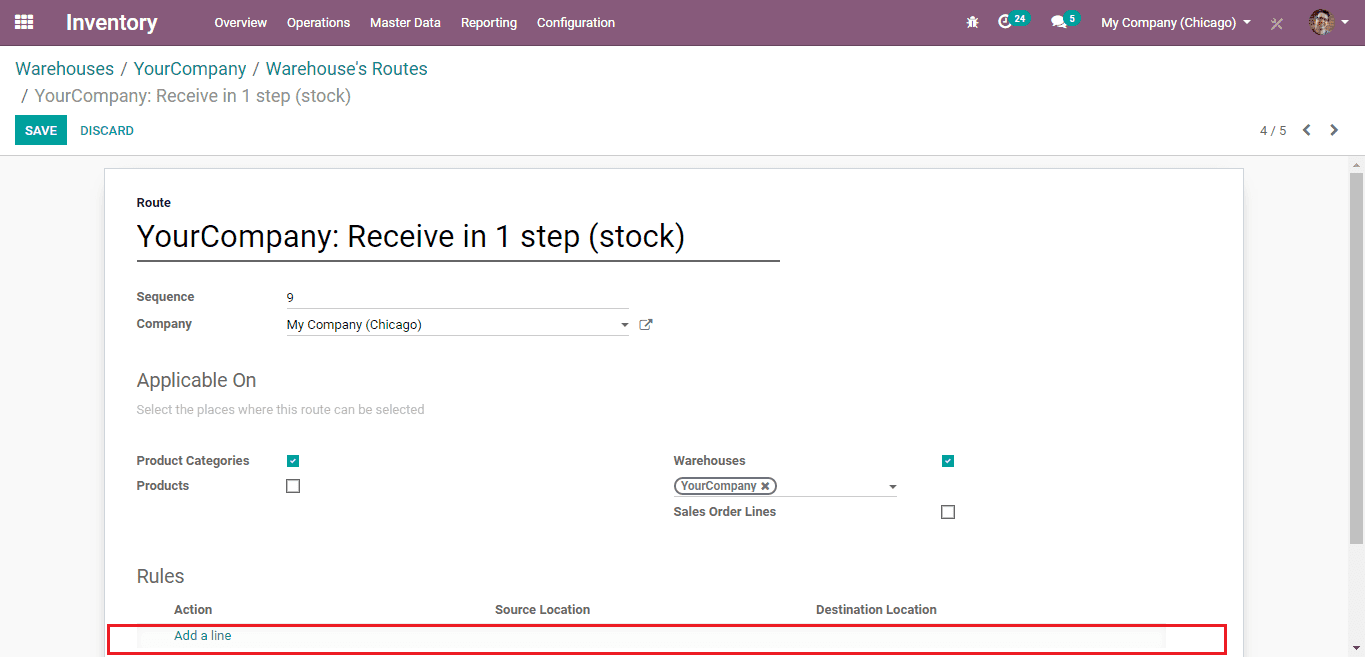Image resolution: width=1365 pixels, height=657 pixels.
Task: Click the vertical page scrollbar
Action: click(x=1356, y=359)
